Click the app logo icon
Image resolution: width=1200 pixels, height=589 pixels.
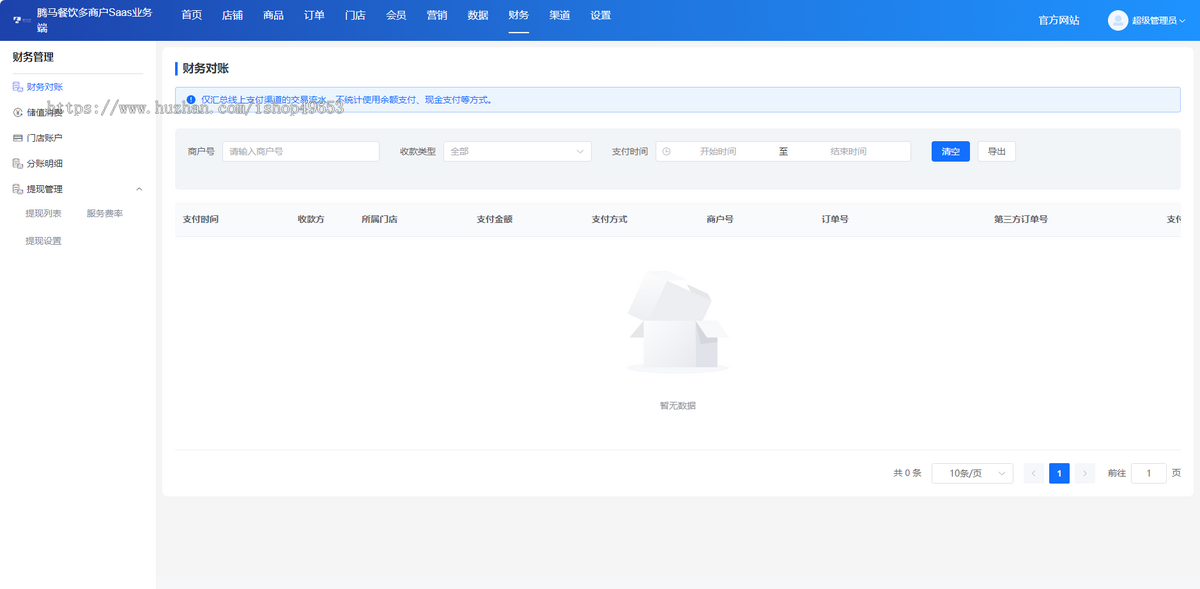tap(20, 20)
